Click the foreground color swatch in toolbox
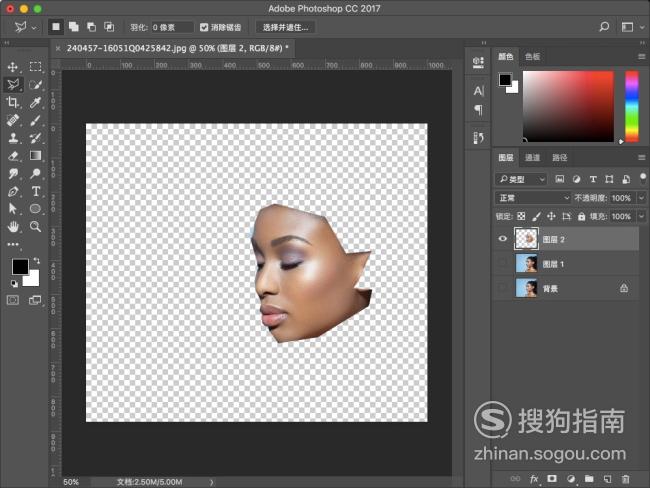Screen dimensions: 650x488 coord(19,267)
